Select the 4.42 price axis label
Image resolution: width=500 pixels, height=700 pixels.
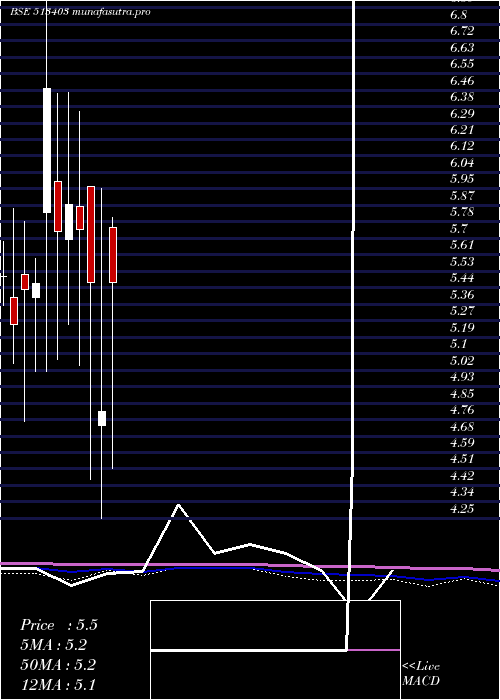pyautogui.click(x=462, y=475)
